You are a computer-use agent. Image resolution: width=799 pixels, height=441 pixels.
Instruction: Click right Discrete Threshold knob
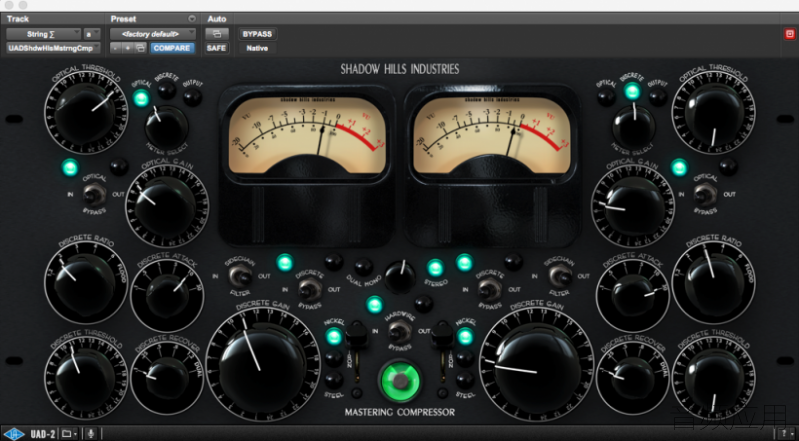[714, 378]
